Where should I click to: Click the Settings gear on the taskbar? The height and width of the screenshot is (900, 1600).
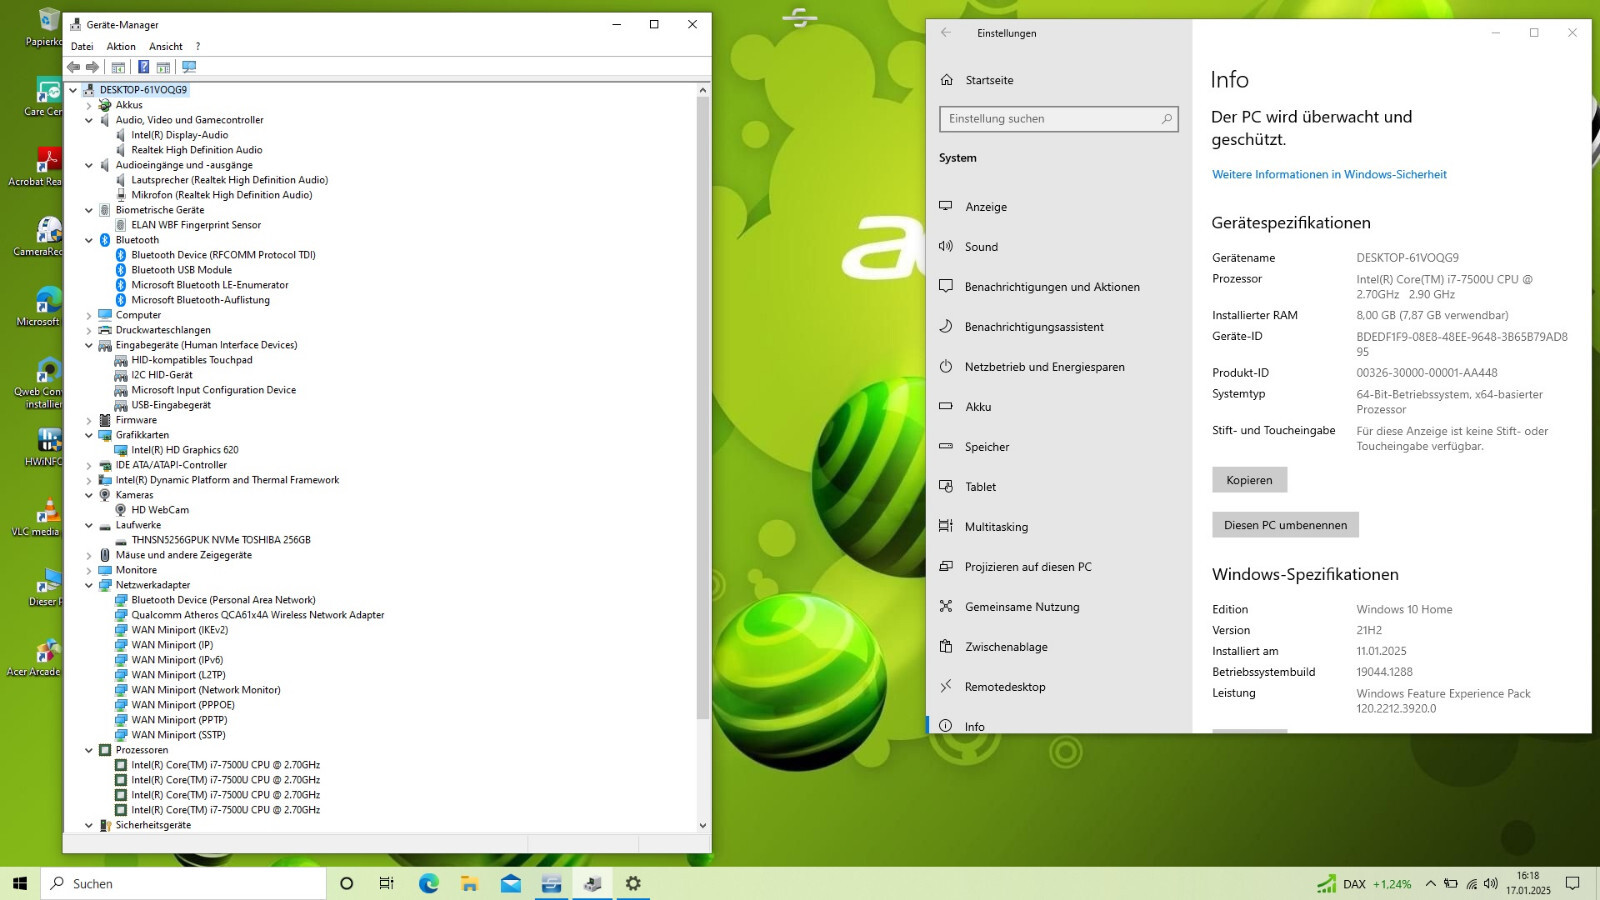point(633,883)
